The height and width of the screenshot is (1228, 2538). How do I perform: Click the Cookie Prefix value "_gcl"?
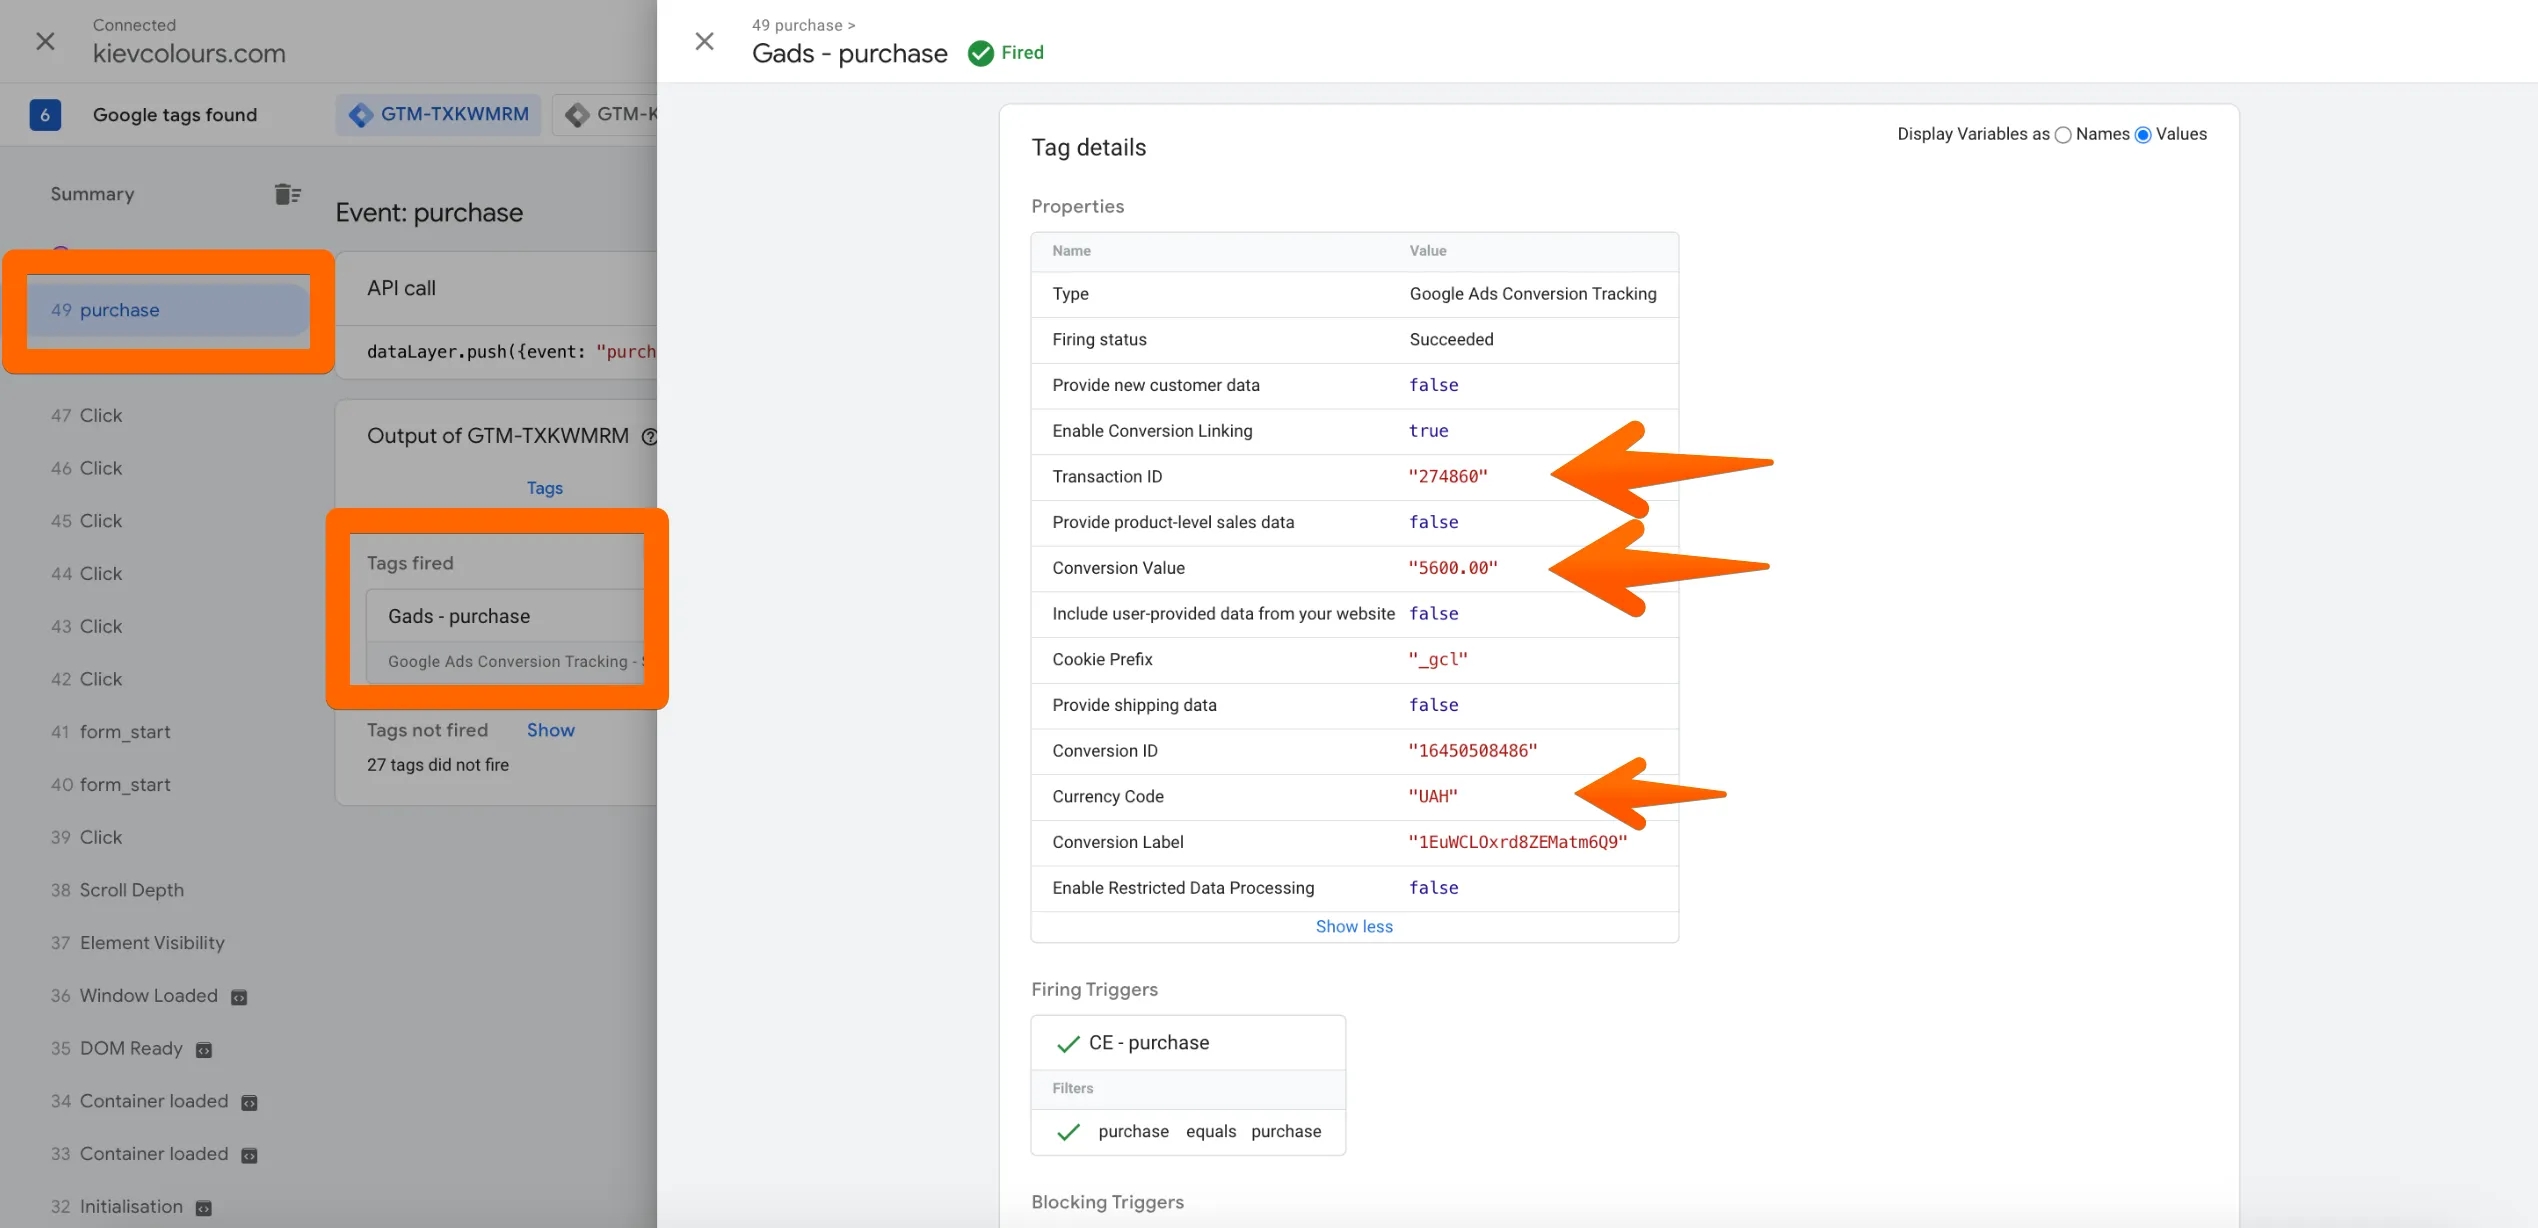click(x=1438, y=660)
